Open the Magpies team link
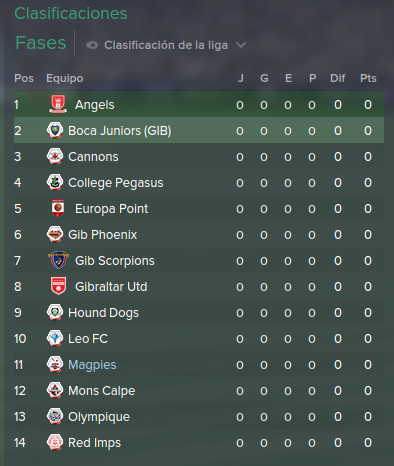The image size is (394, 466). tap(92, 365)
